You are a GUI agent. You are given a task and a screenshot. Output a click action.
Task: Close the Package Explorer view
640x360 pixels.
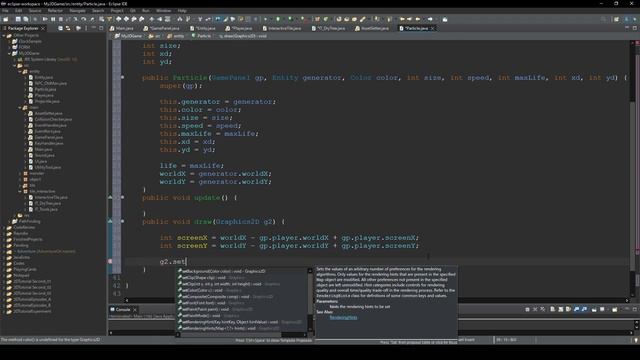tap(43, 28)
